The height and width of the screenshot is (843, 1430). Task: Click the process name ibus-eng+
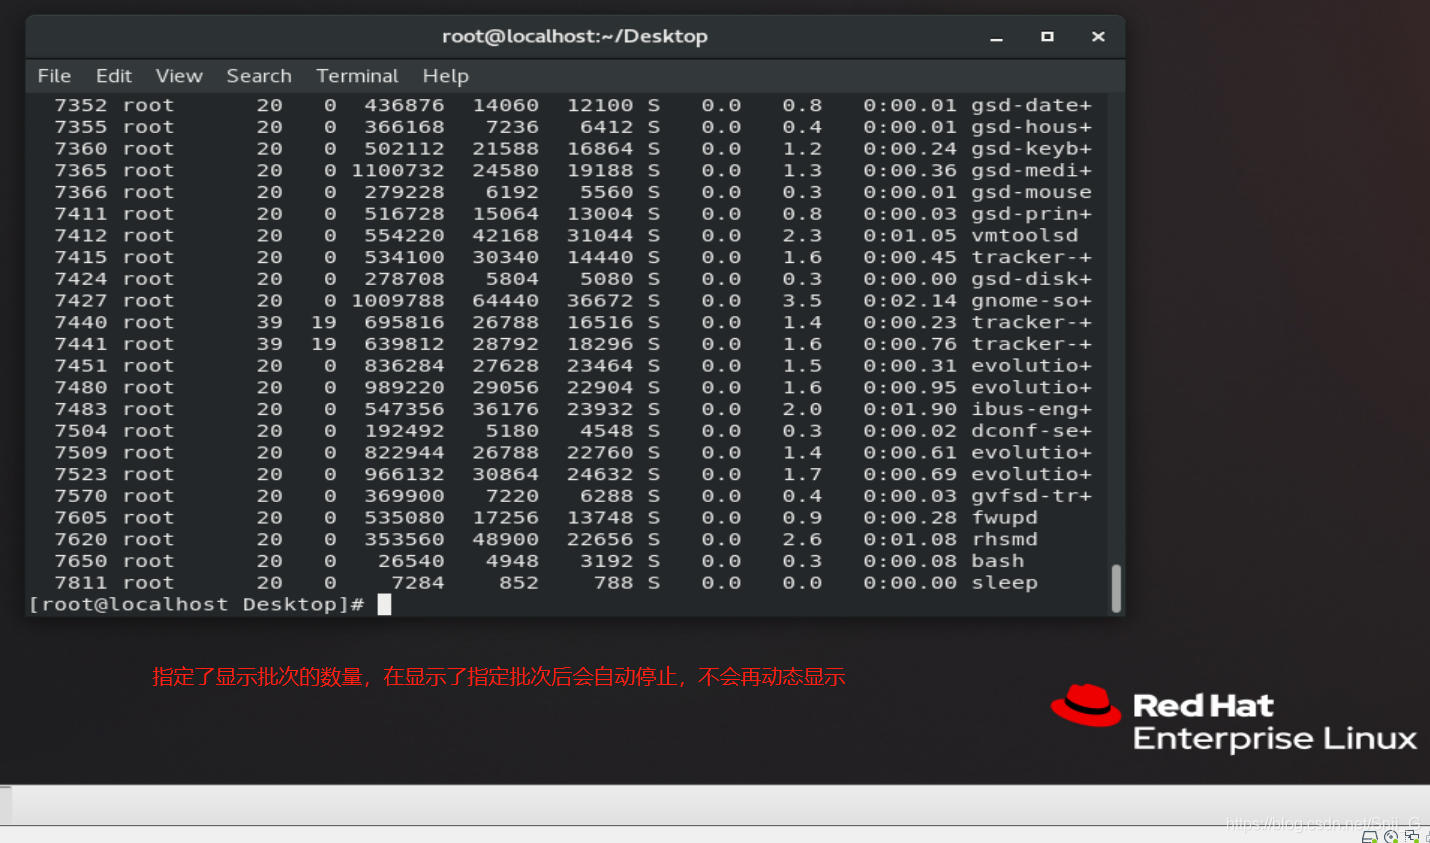[x=1031, y=409]
